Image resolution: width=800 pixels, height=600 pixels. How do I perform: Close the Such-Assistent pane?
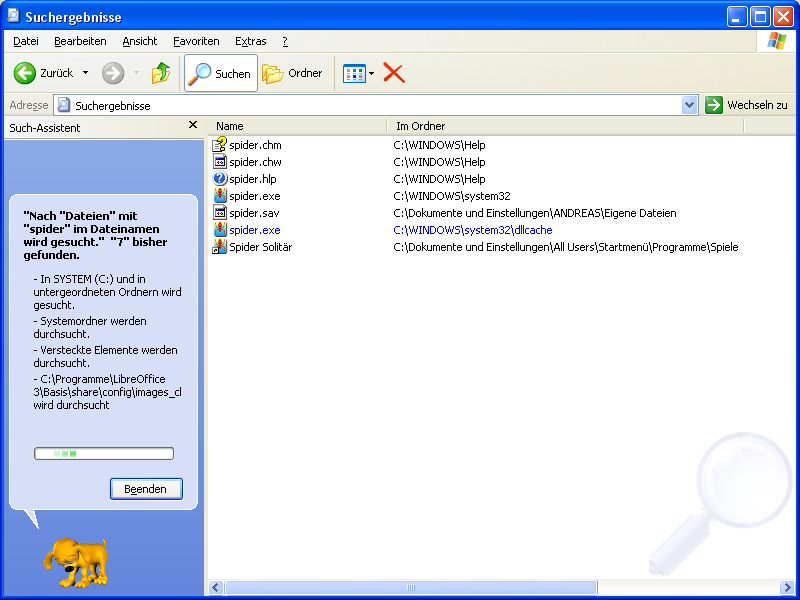193,125
